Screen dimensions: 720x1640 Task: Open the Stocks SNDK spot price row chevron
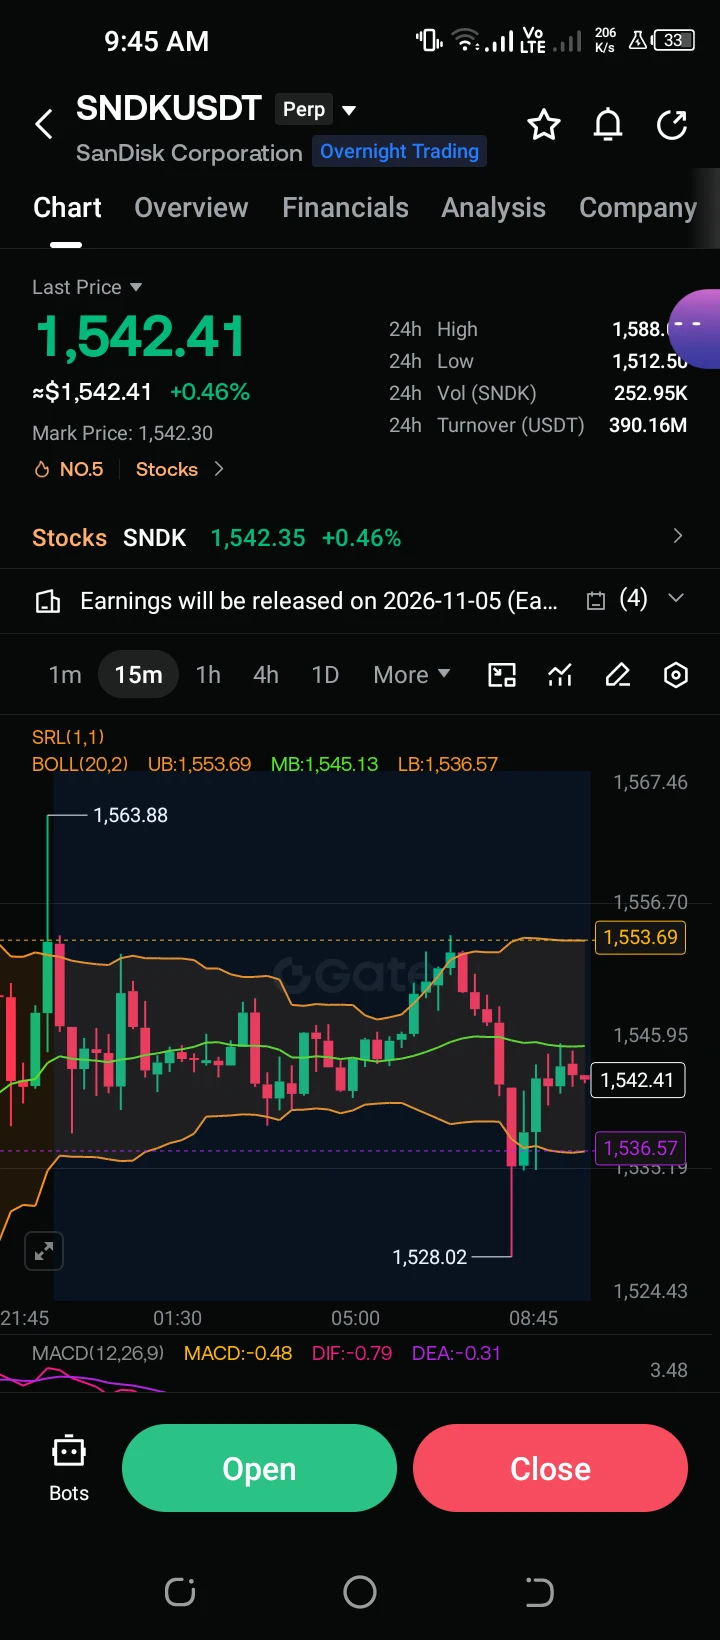click(x=678, y=536)
